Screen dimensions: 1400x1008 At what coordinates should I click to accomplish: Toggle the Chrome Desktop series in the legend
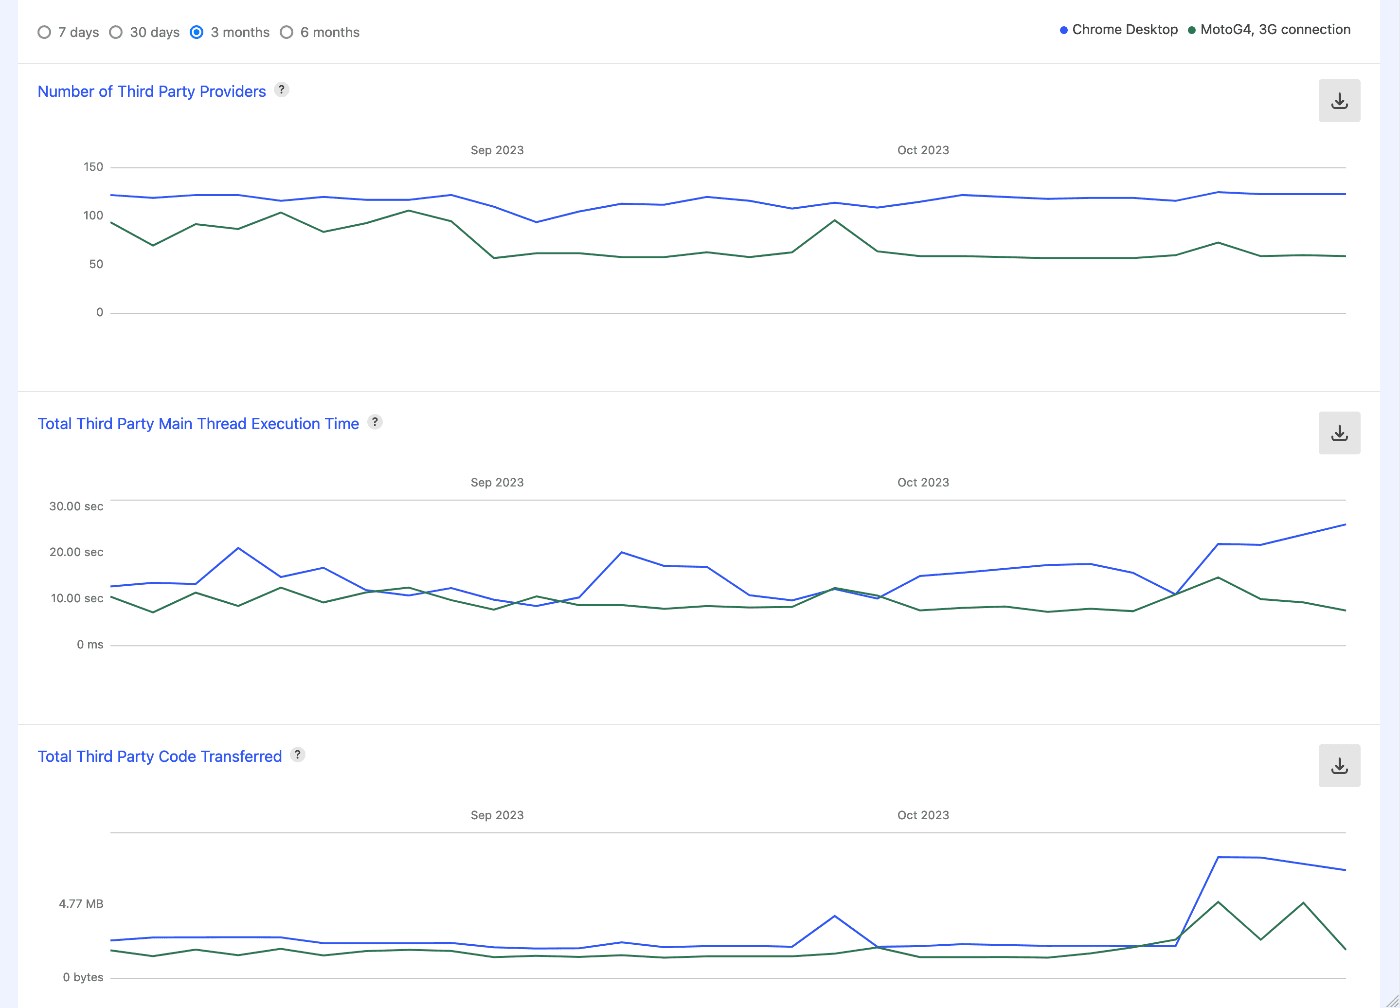click(x=1124, y=29)
